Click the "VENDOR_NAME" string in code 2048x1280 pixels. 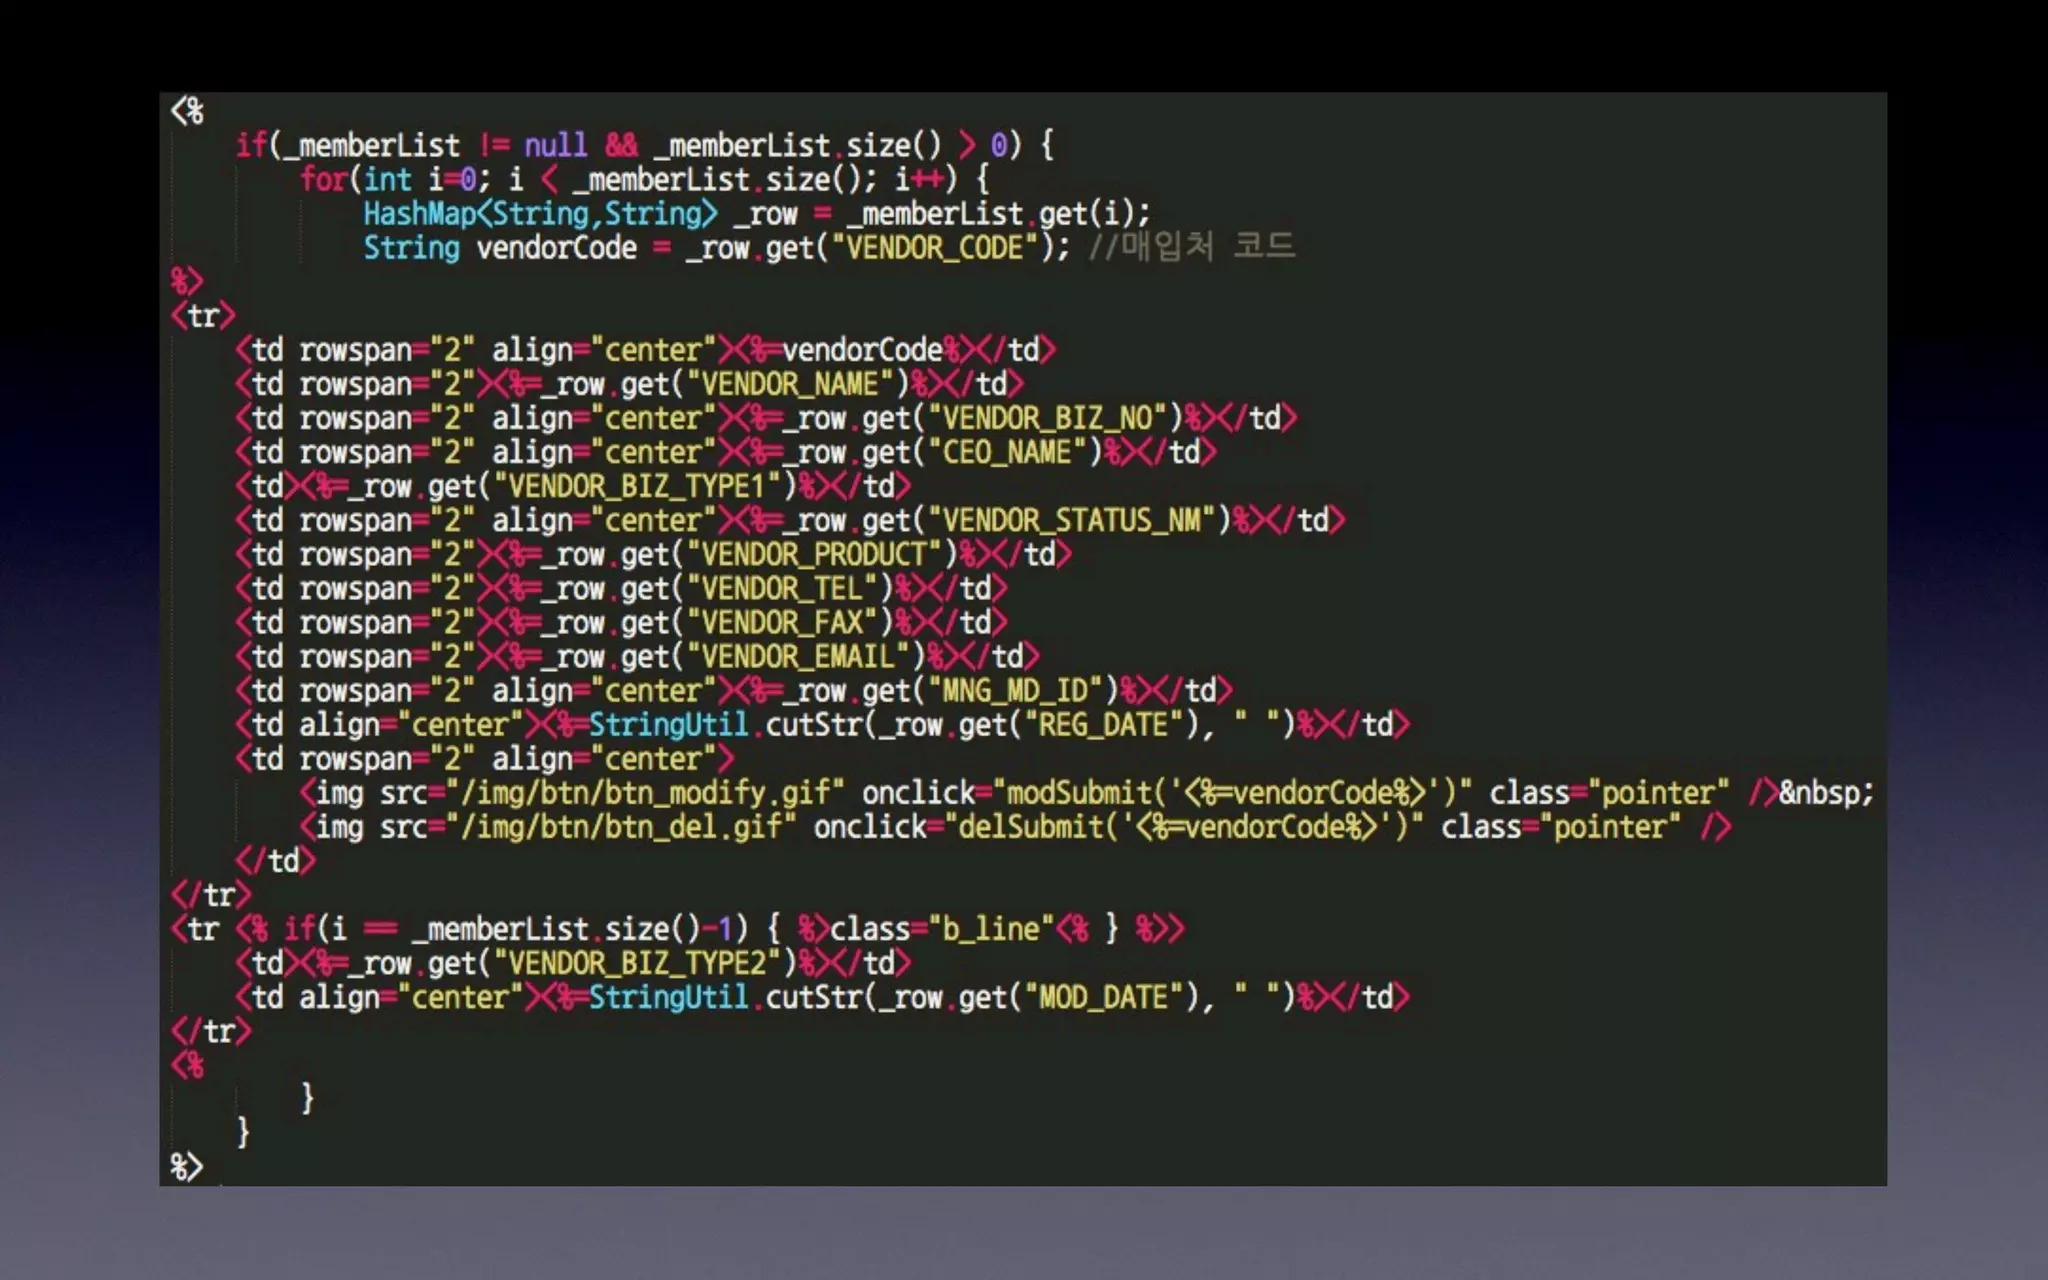point(788,384)
